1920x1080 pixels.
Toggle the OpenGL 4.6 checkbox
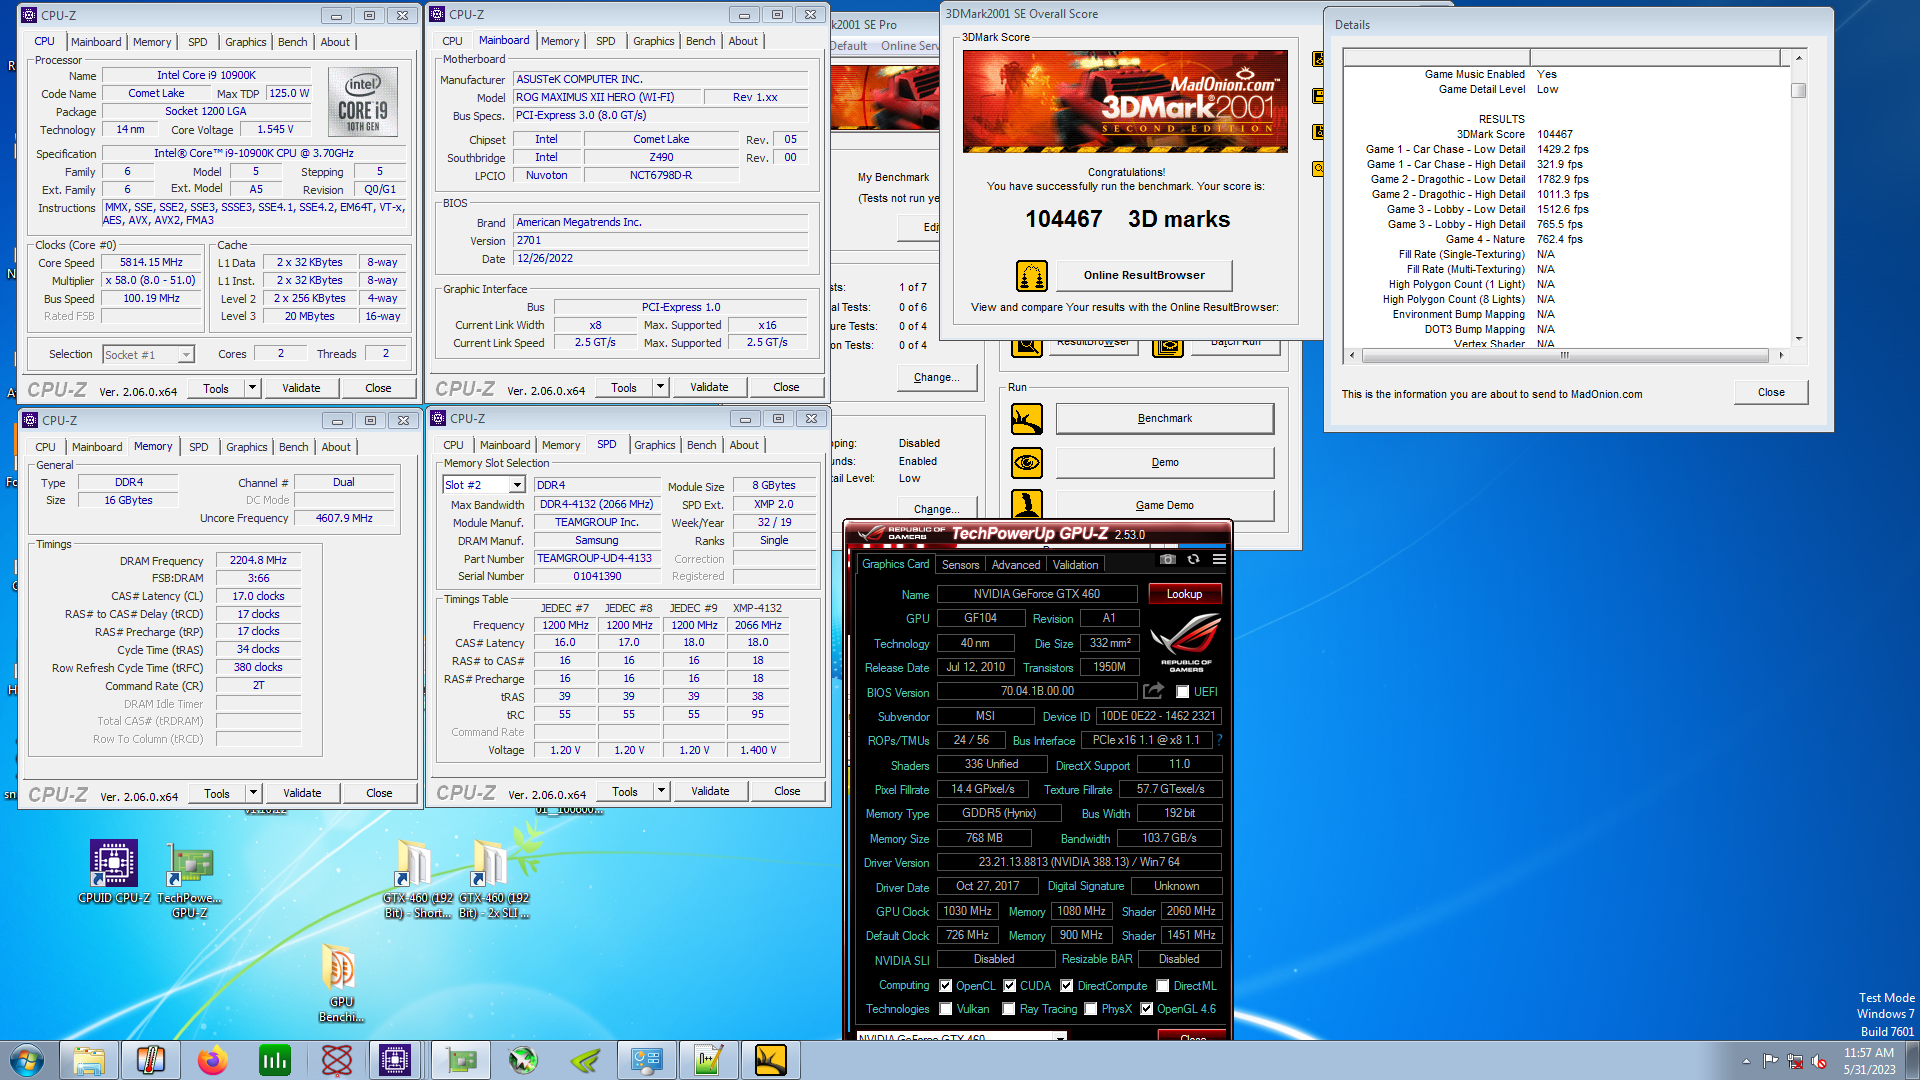tap(1146, 1009)
